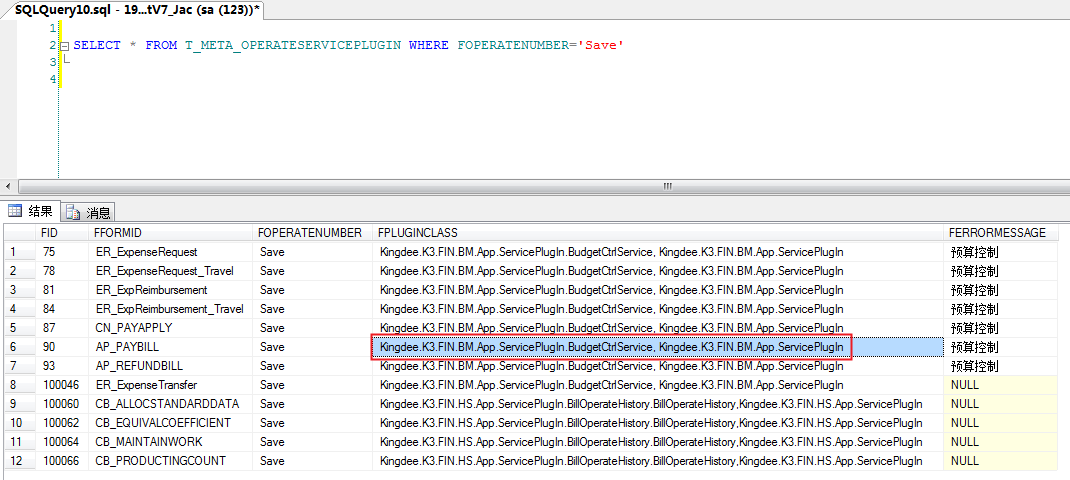Click the AP_REFUNDBILL cell
Screen dimensions: 1070x480
(x=171, y=366)
